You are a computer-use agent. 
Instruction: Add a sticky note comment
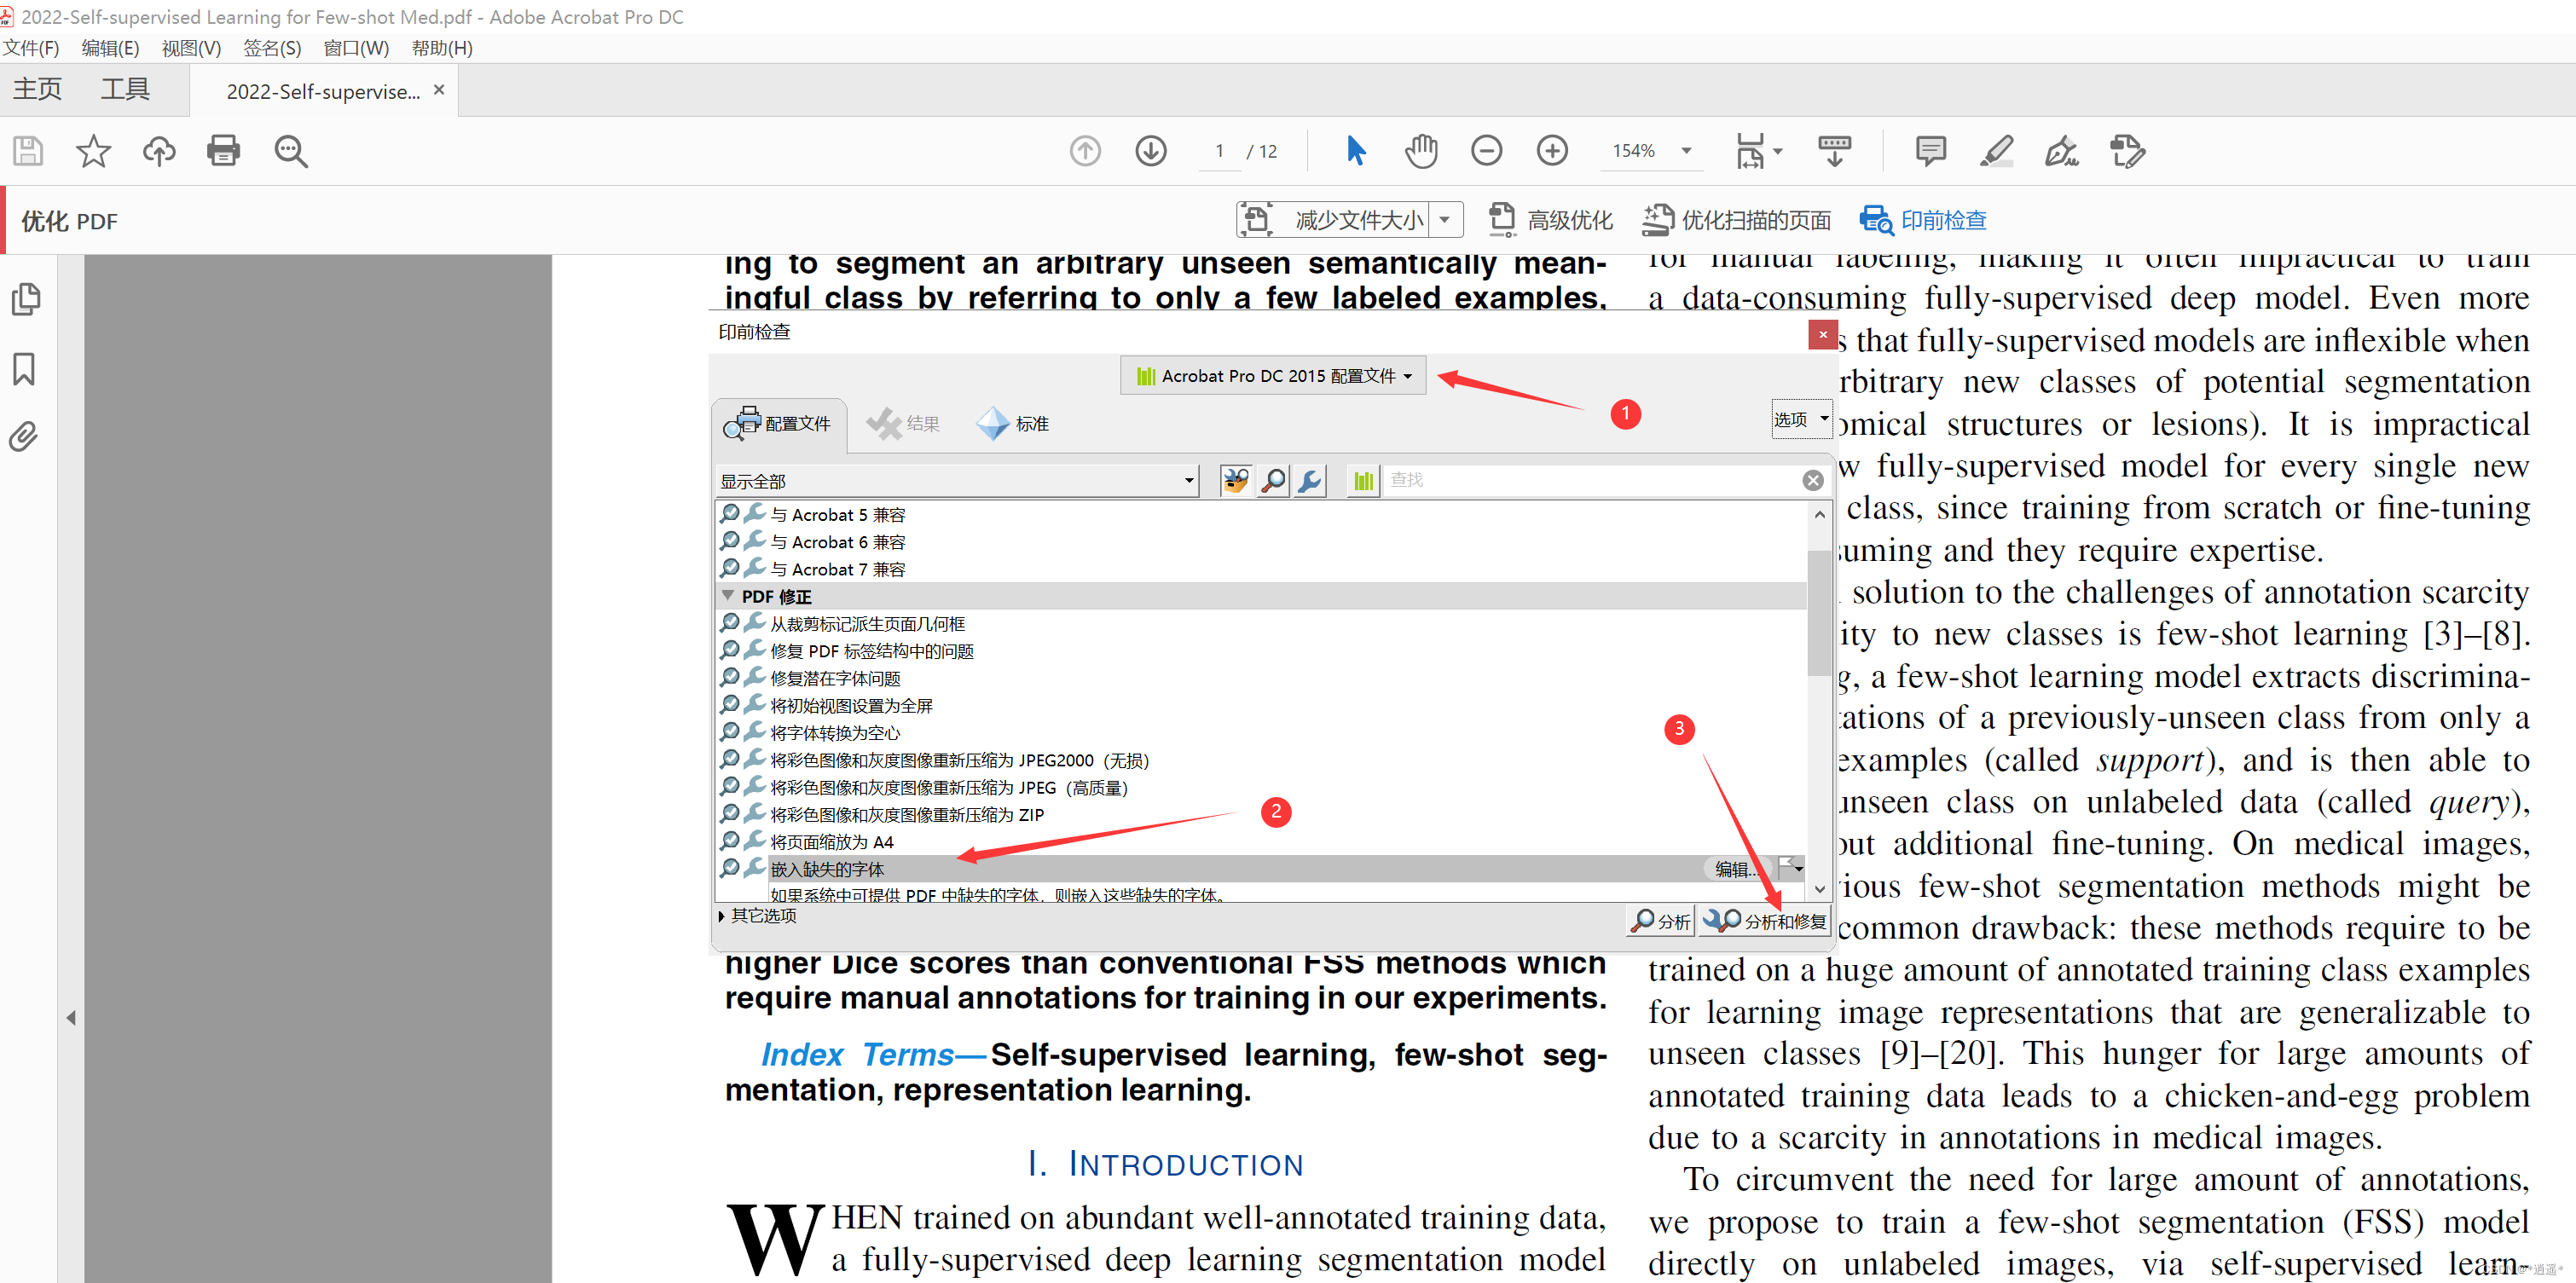[x=1930, y=151]
